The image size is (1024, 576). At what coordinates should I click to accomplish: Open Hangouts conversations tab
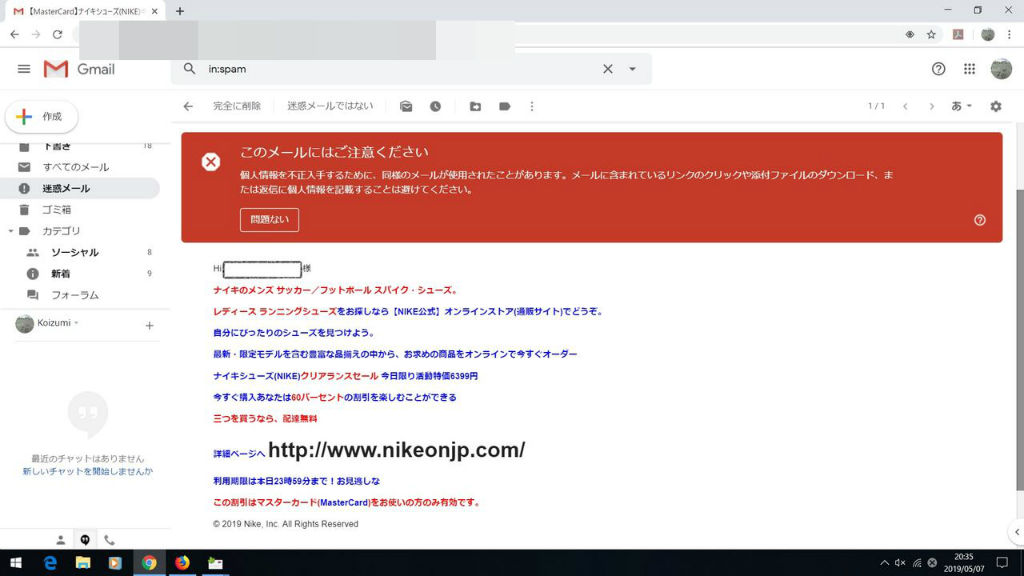[85, 539]
